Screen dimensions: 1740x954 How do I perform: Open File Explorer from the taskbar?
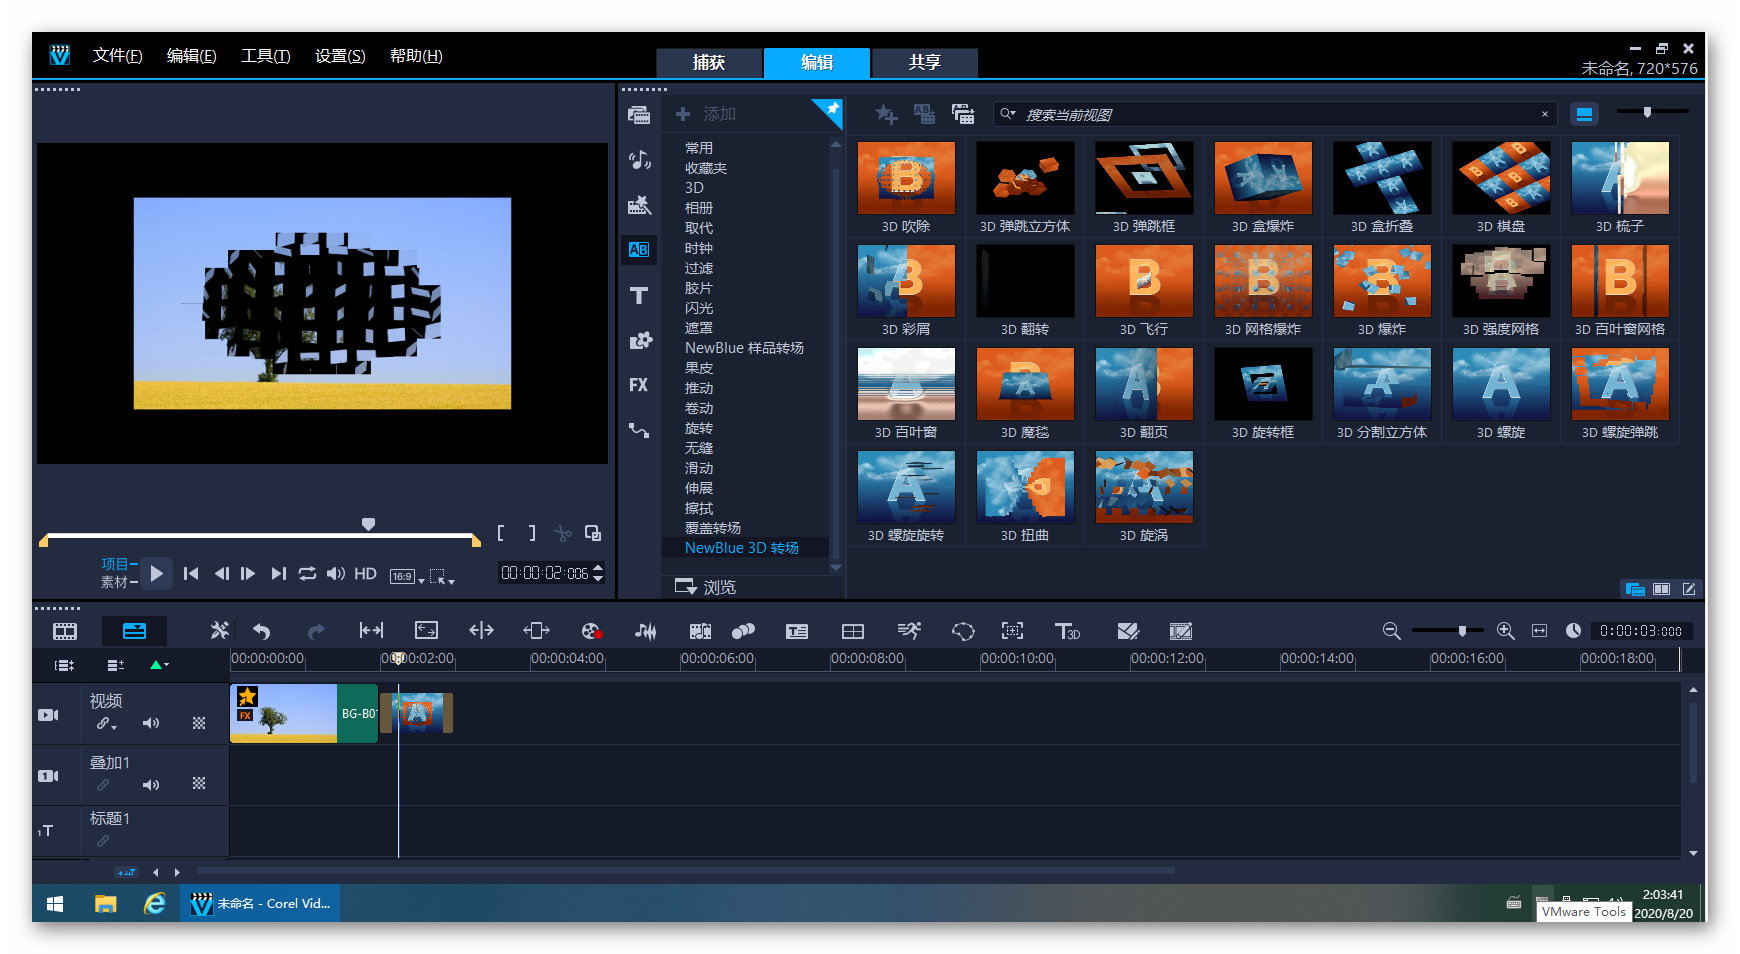pos(105,904)
